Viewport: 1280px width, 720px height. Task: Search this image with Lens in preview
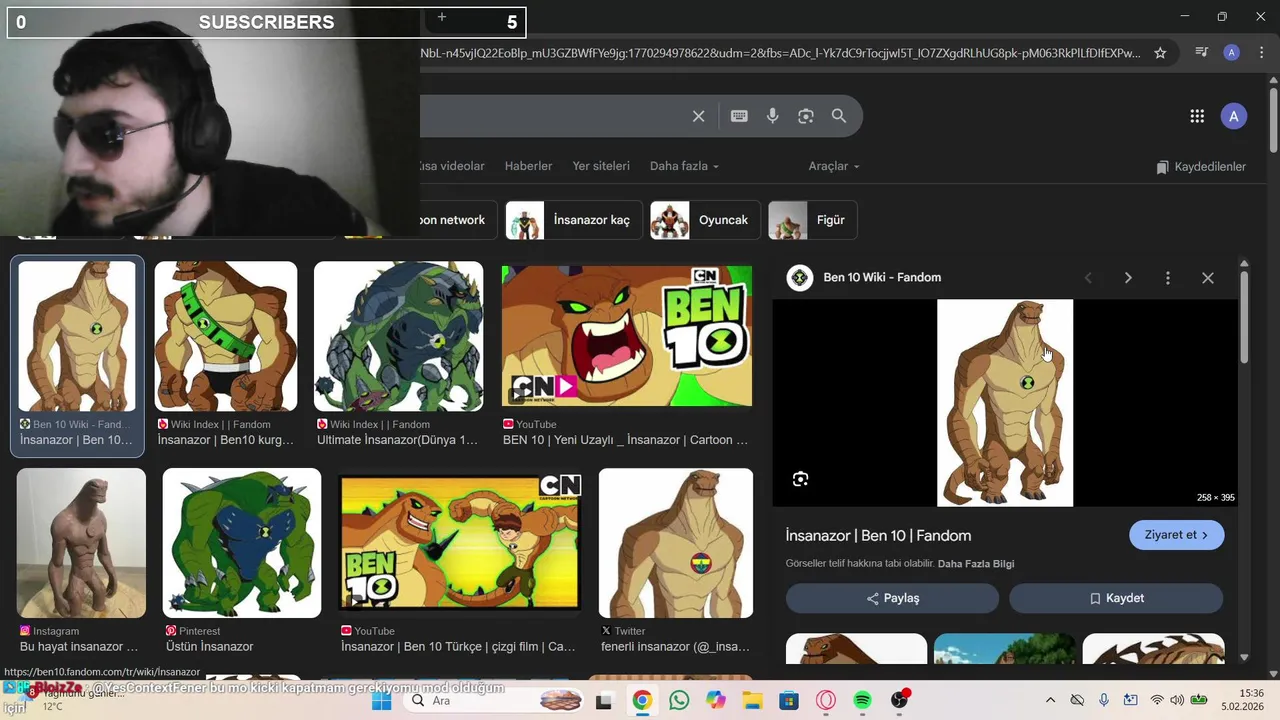(800, 479)
